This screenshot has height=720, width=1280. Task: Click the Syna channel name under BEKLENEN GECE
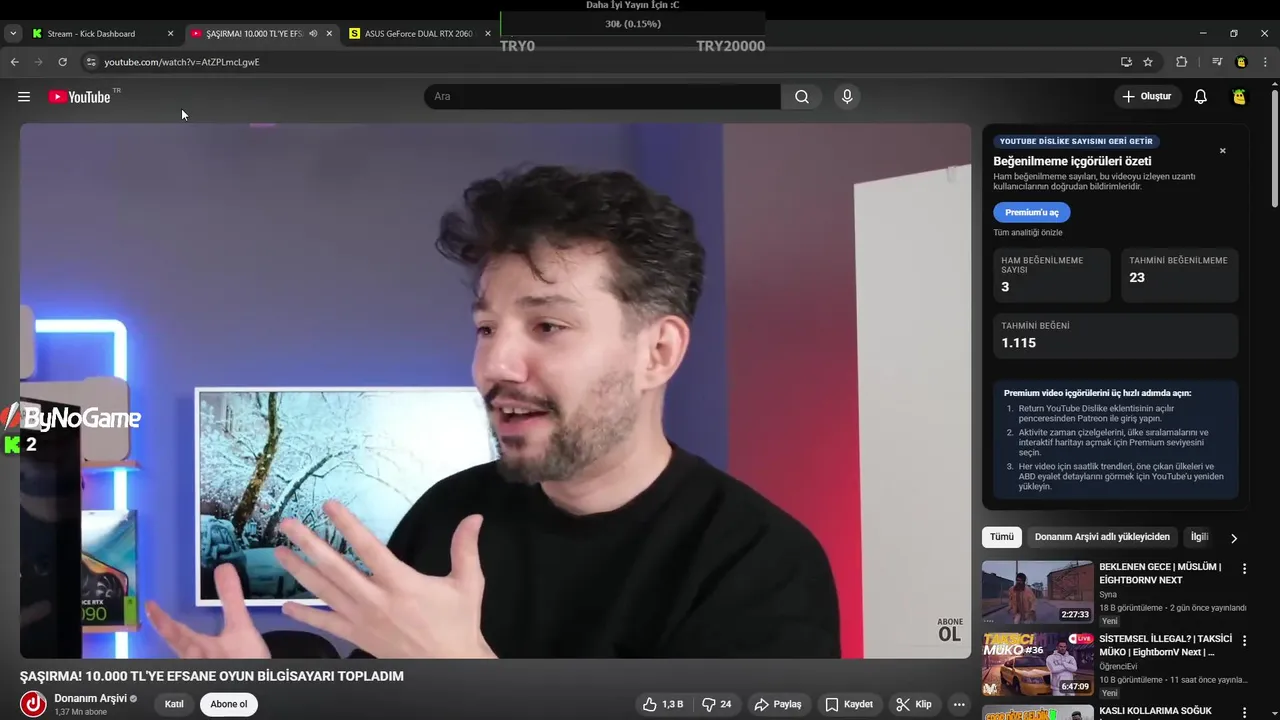1108,595
